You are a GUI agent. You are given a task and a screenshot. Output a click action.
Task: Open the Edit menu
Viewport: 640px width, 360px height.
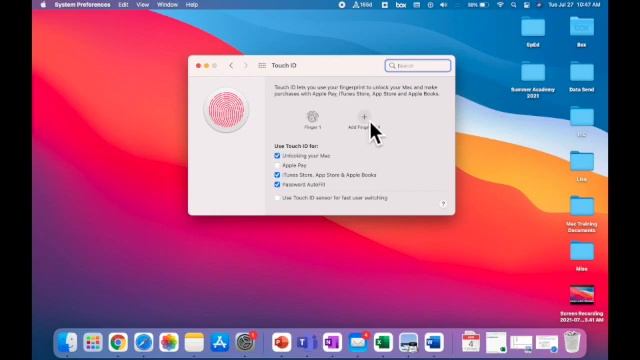point(123,5)
